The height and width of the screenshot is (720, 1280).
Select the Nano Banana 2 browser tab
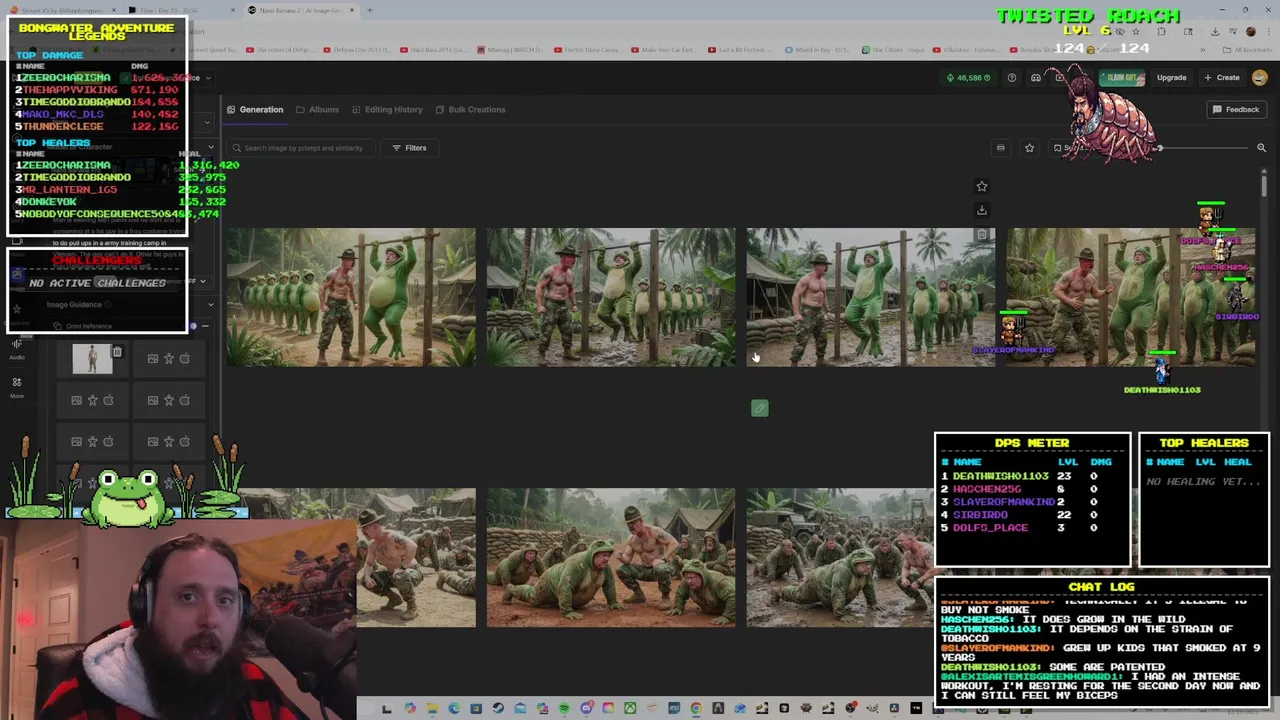click(300, 10)
